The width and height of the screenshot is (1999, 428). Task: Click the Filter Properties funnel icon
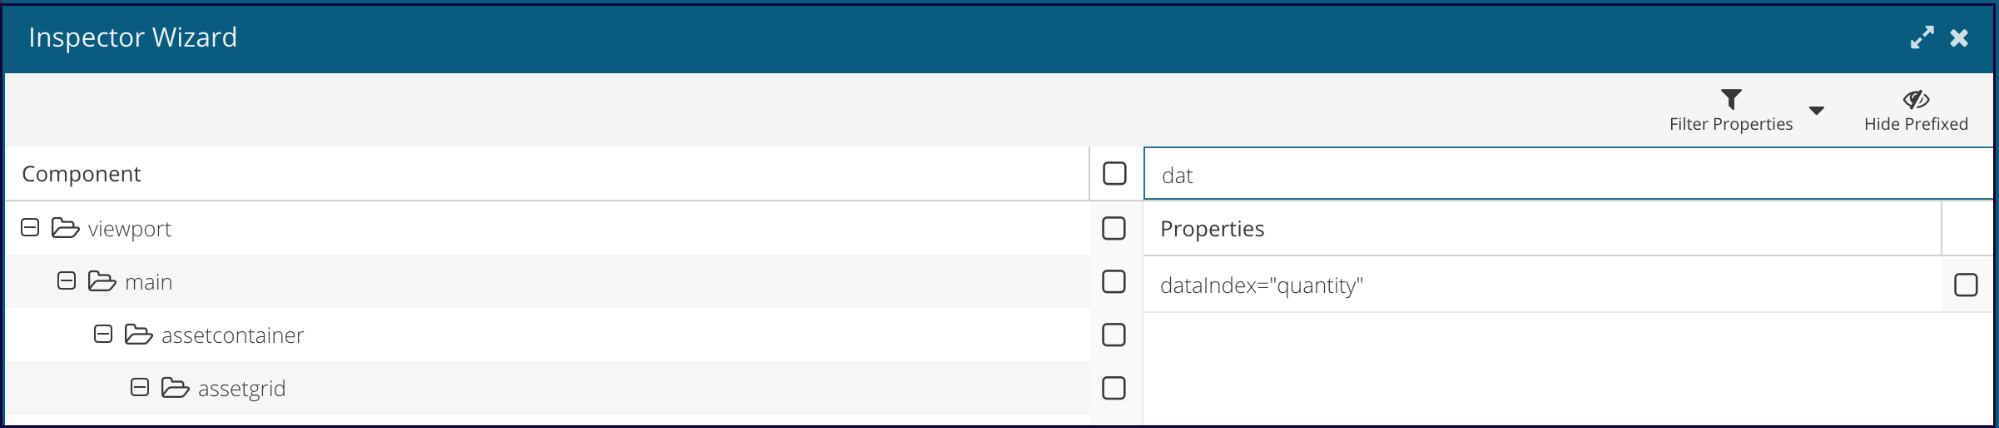click(x=1731, y=99)
